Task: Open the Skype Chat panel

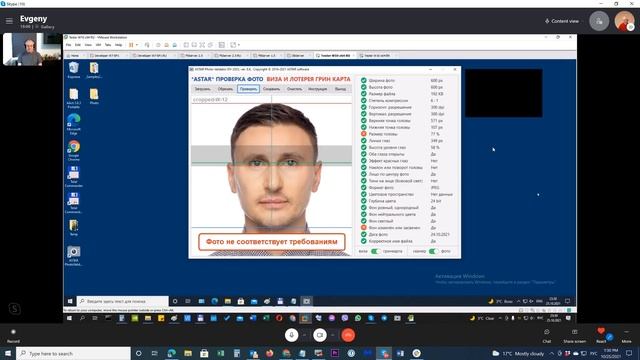Action: [x=547, y=336]
